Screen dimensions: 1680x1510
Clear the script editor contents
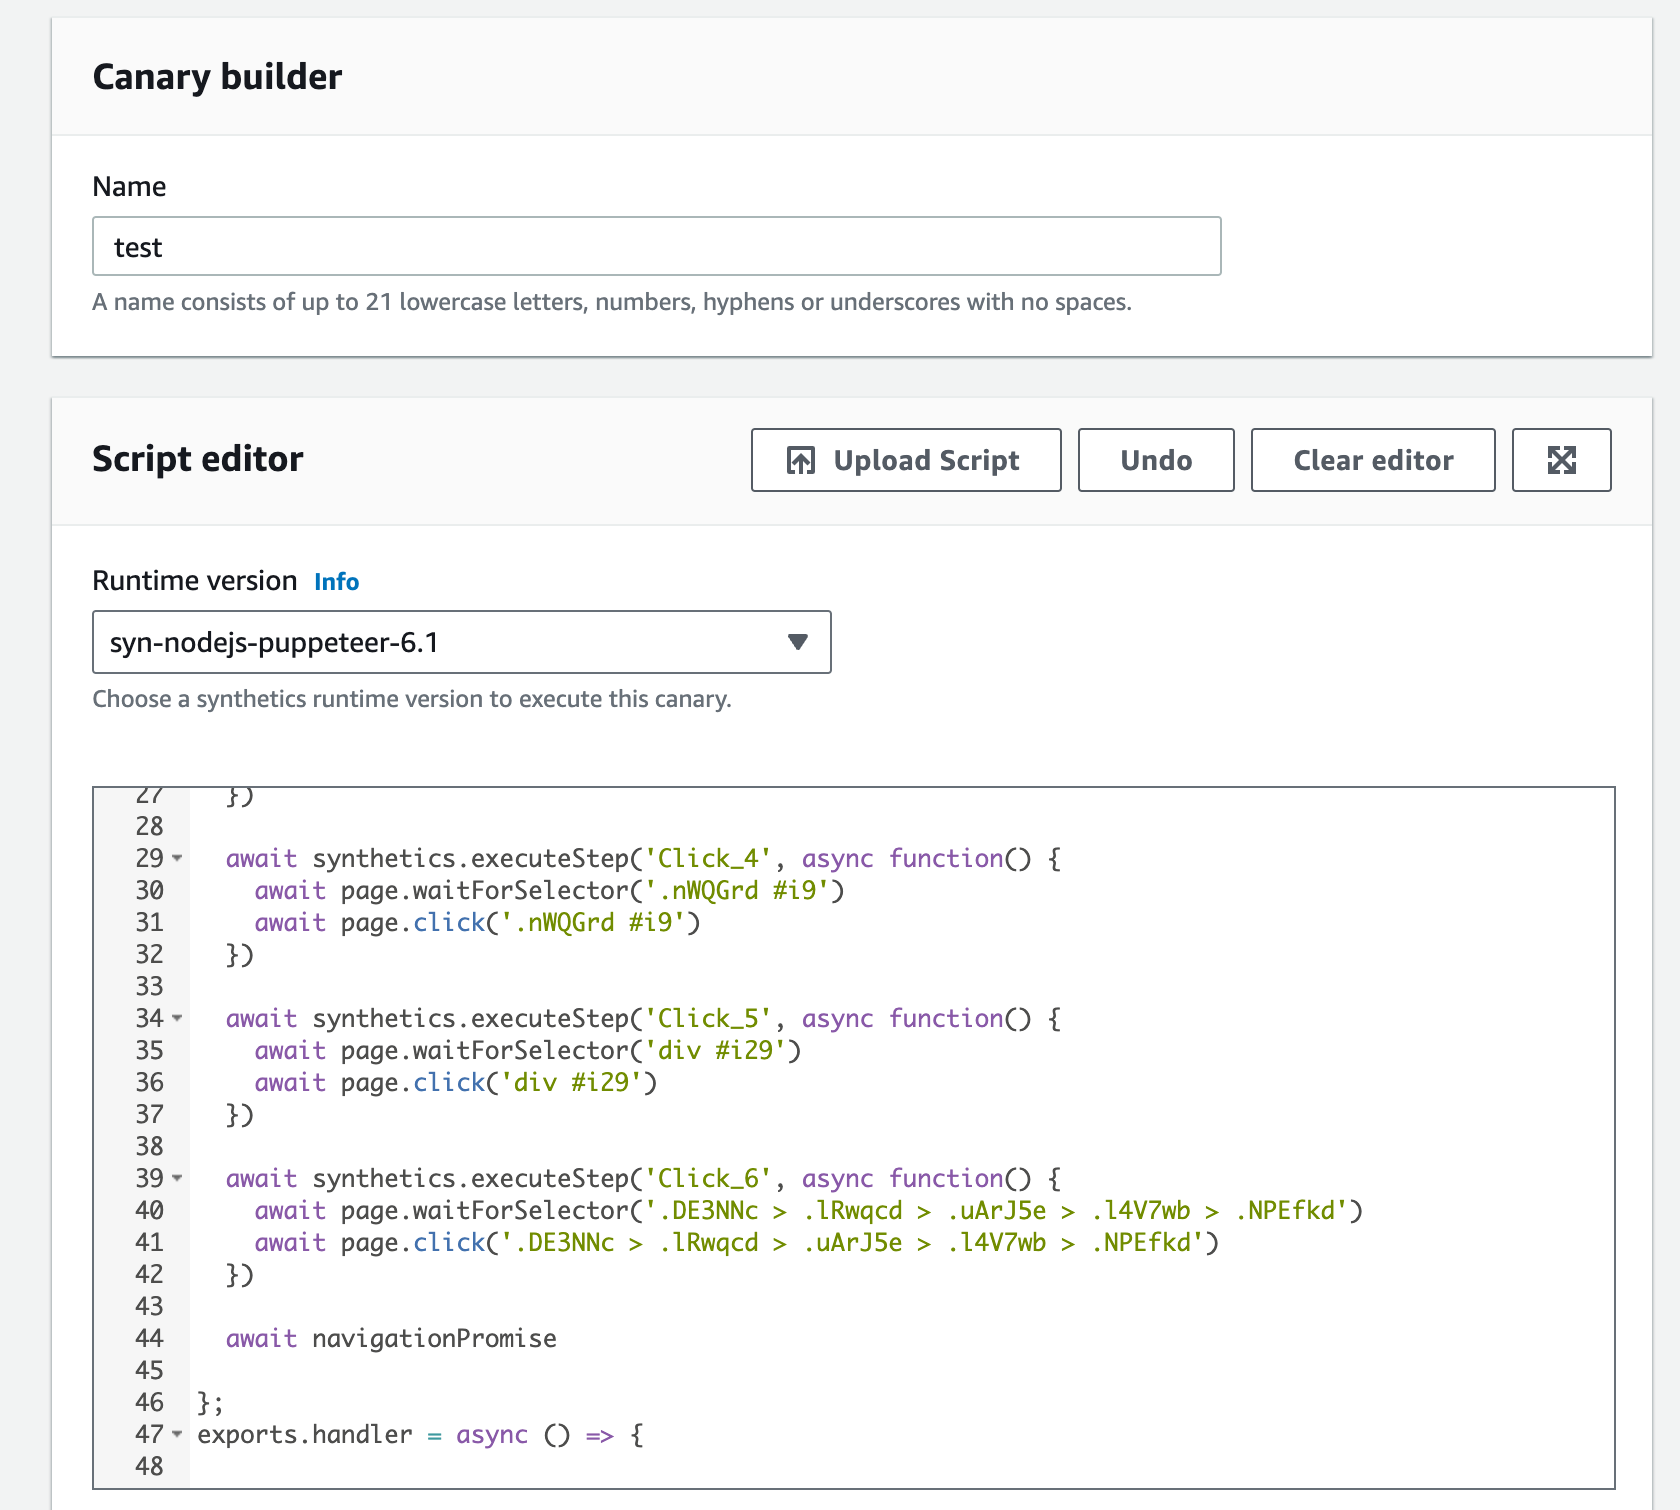coord(1373,460)
